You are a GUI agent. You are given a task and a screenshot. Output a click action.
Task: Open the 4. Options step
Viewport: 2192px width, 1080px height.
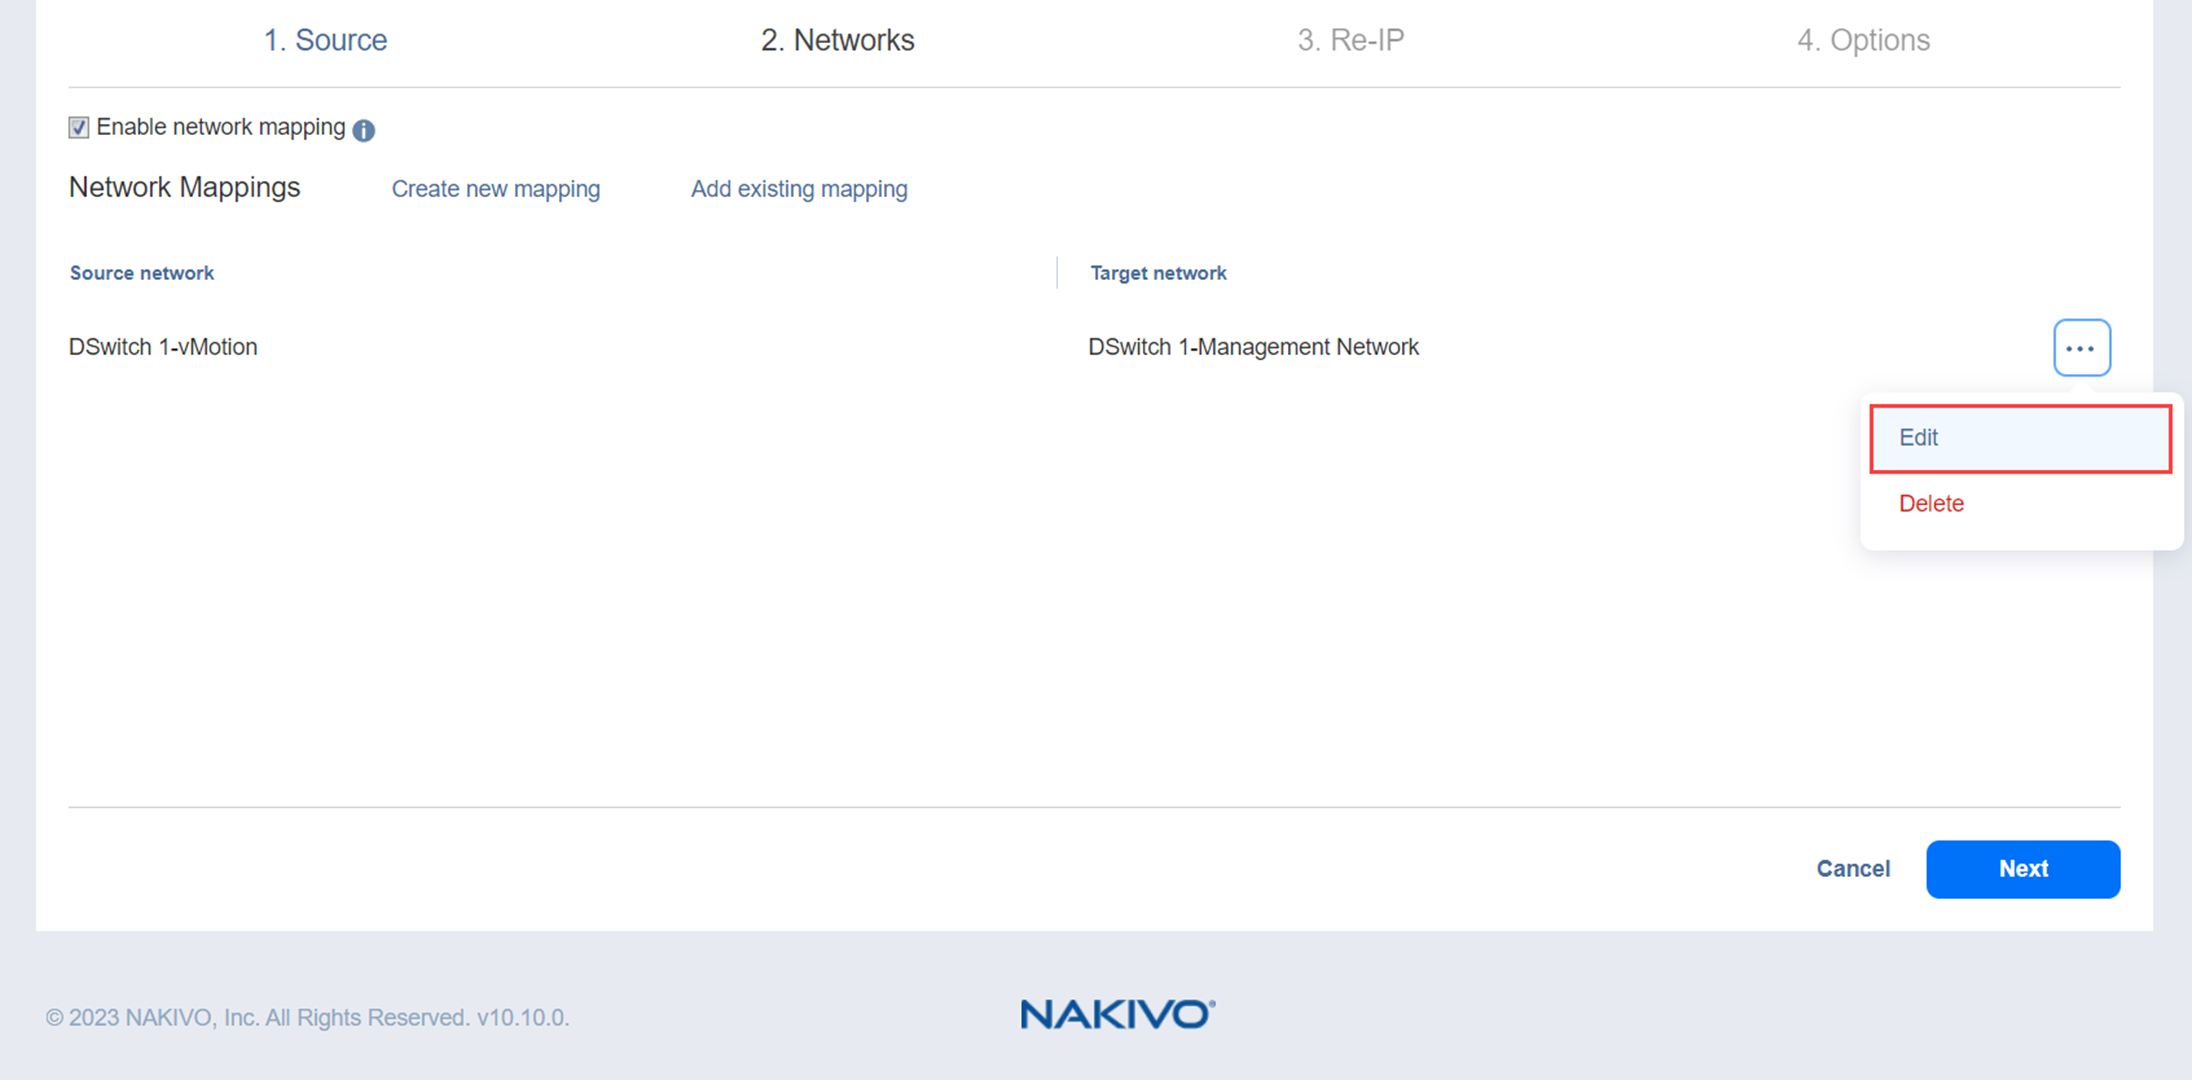tap(1863, 40)
